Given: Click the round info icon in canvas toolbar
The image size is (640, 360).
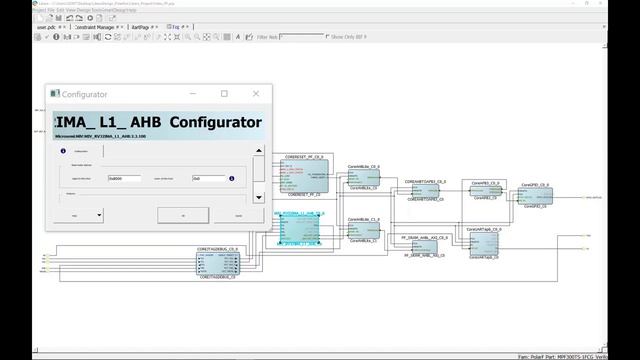Looking at the screenshot, I should tap(56, 37).
